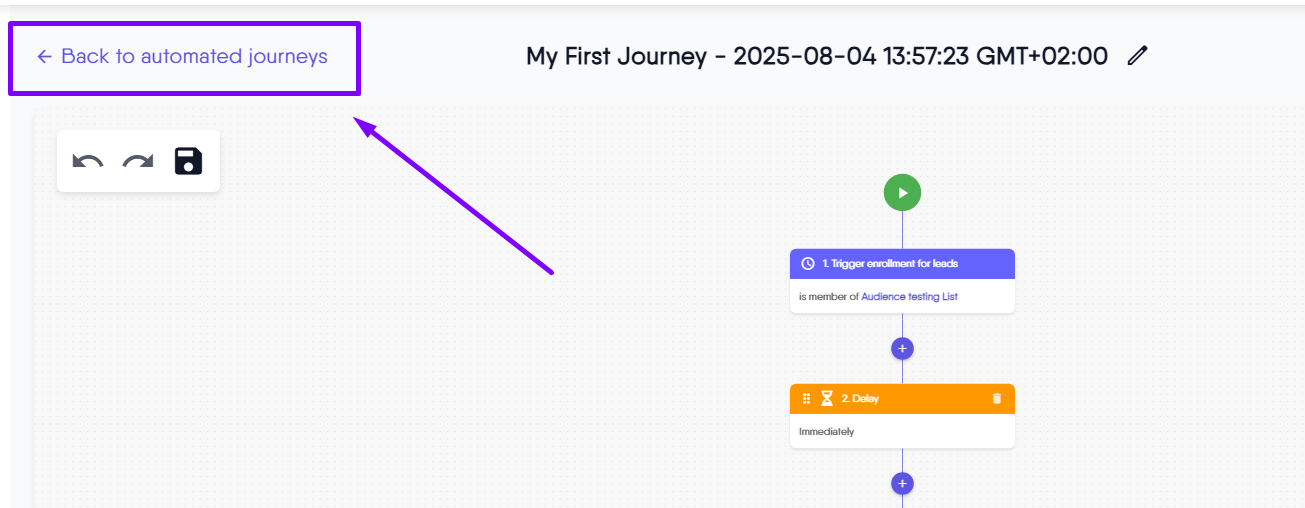Redo the last undone change
The width and height of the screenshot is (1305, 508).
(x=138, y=161)
